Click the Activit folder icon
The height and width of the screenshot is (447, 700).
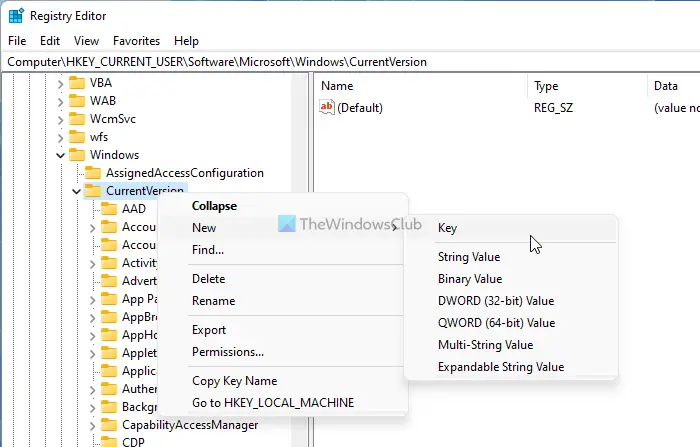click(109, 263)
